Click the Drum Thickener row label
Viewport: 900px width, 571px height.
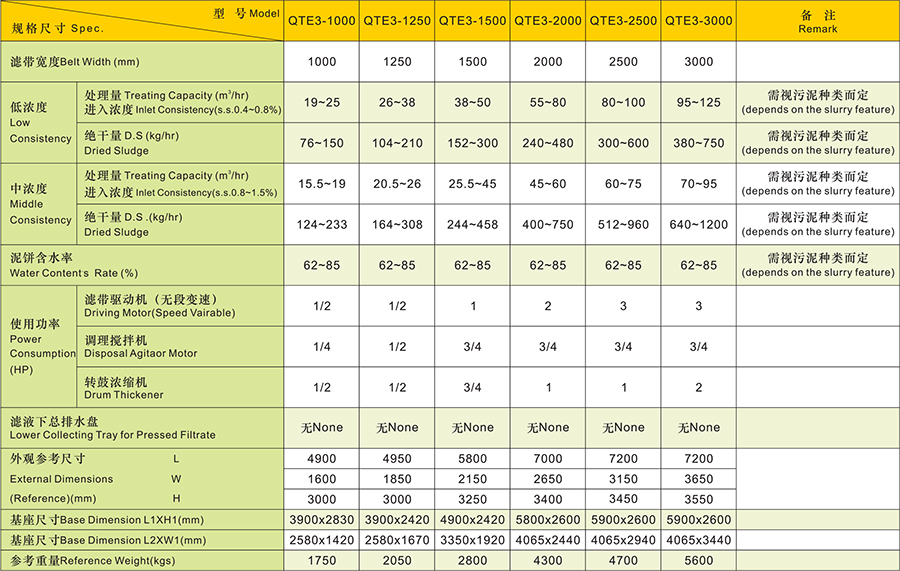tap(124, 387)
